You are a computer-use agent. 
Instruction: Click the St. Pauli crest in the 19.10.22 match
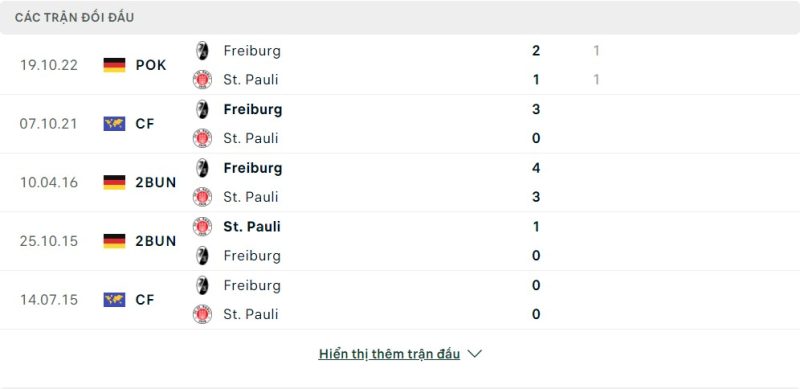point(203,80)
